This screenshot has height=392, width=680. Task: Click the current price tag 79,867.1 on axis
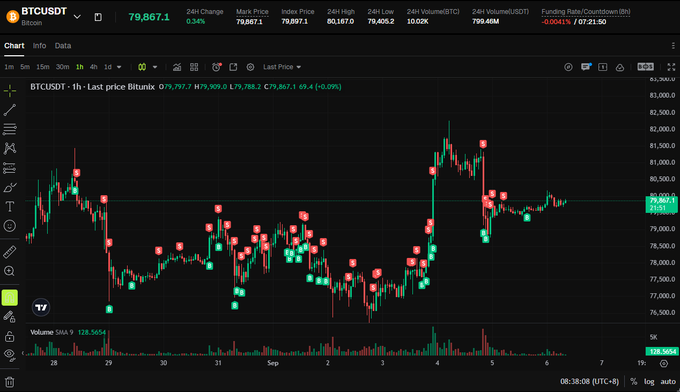(x=662, y=204)
